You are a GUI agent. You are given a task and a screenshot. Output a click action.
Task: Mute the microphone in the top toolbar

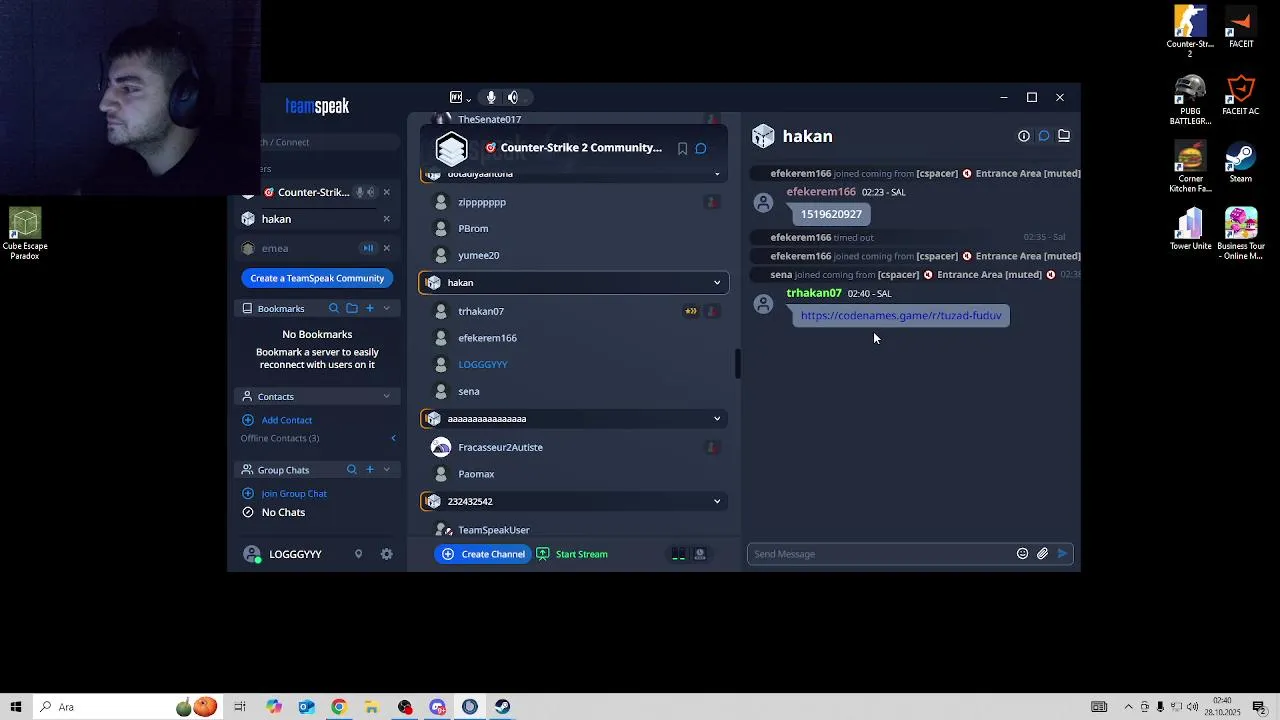tap(491, 97)
